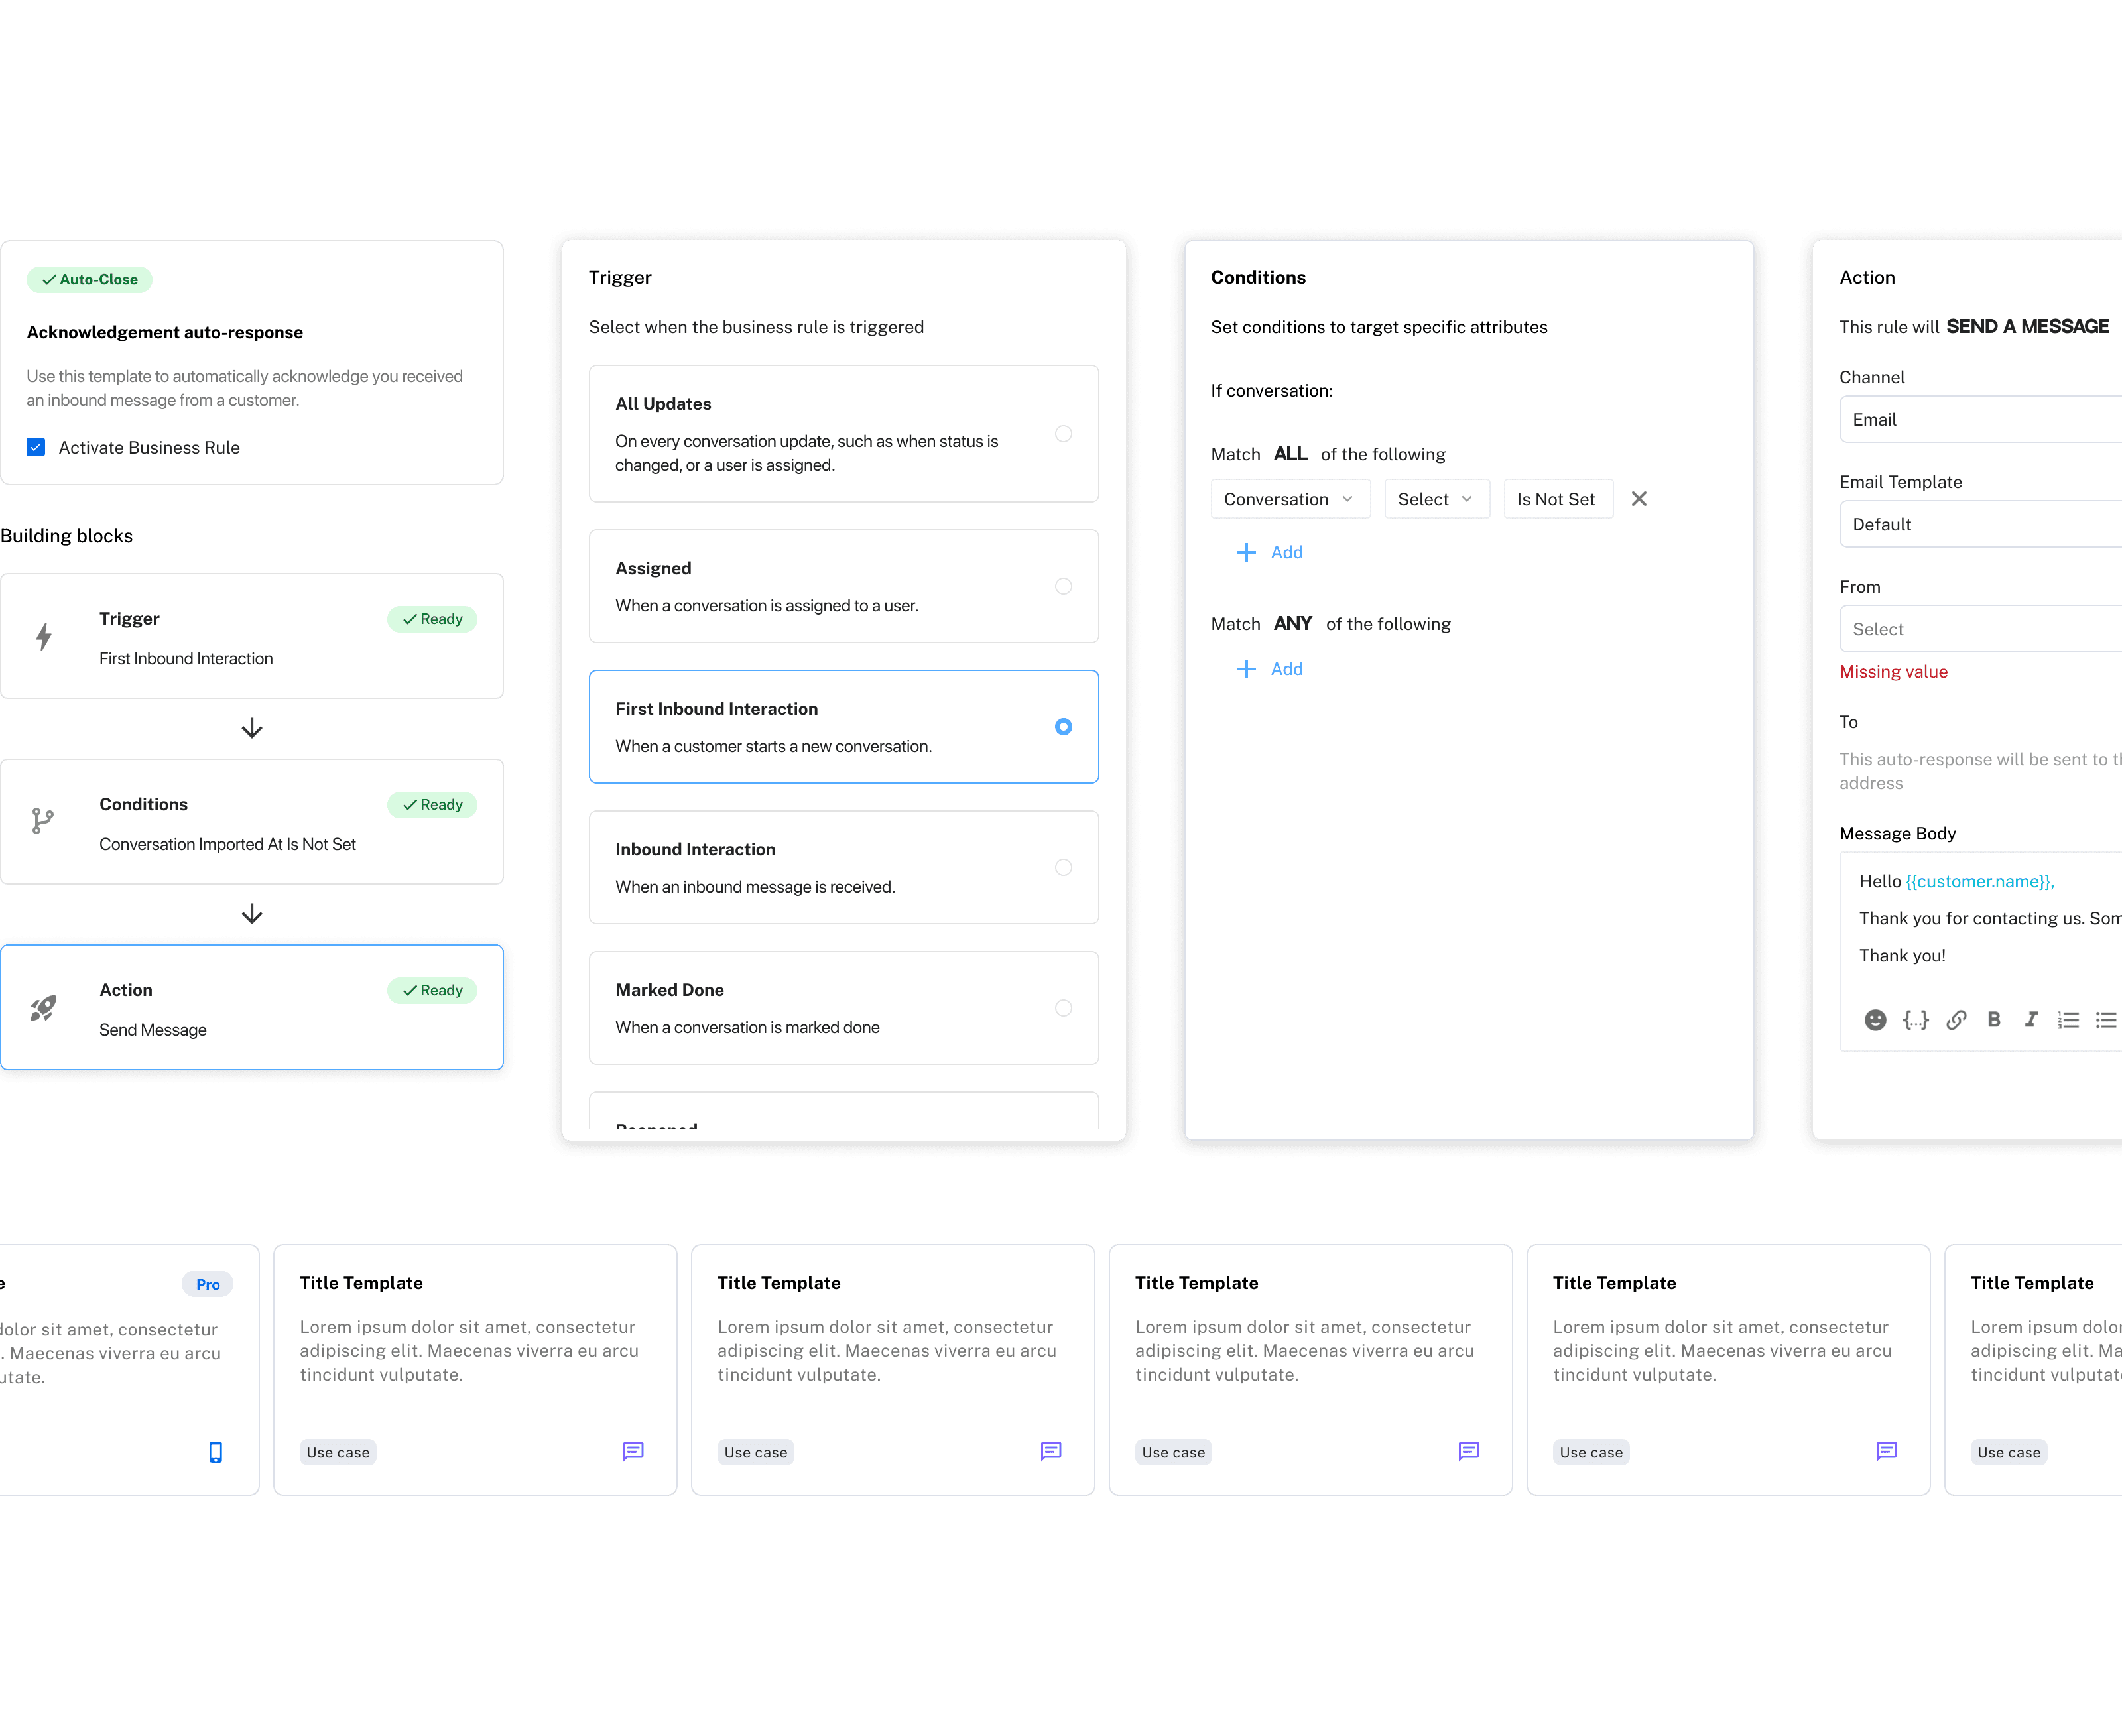Toggle Activate Business Rule checkbox

36,447
